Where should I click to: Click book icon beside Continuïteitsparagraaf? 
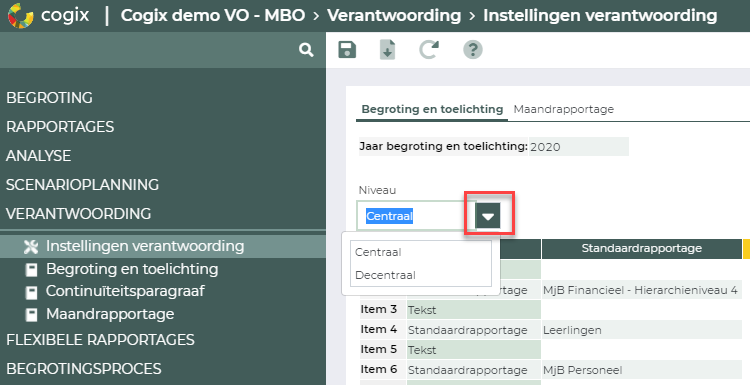pos(31,292)
